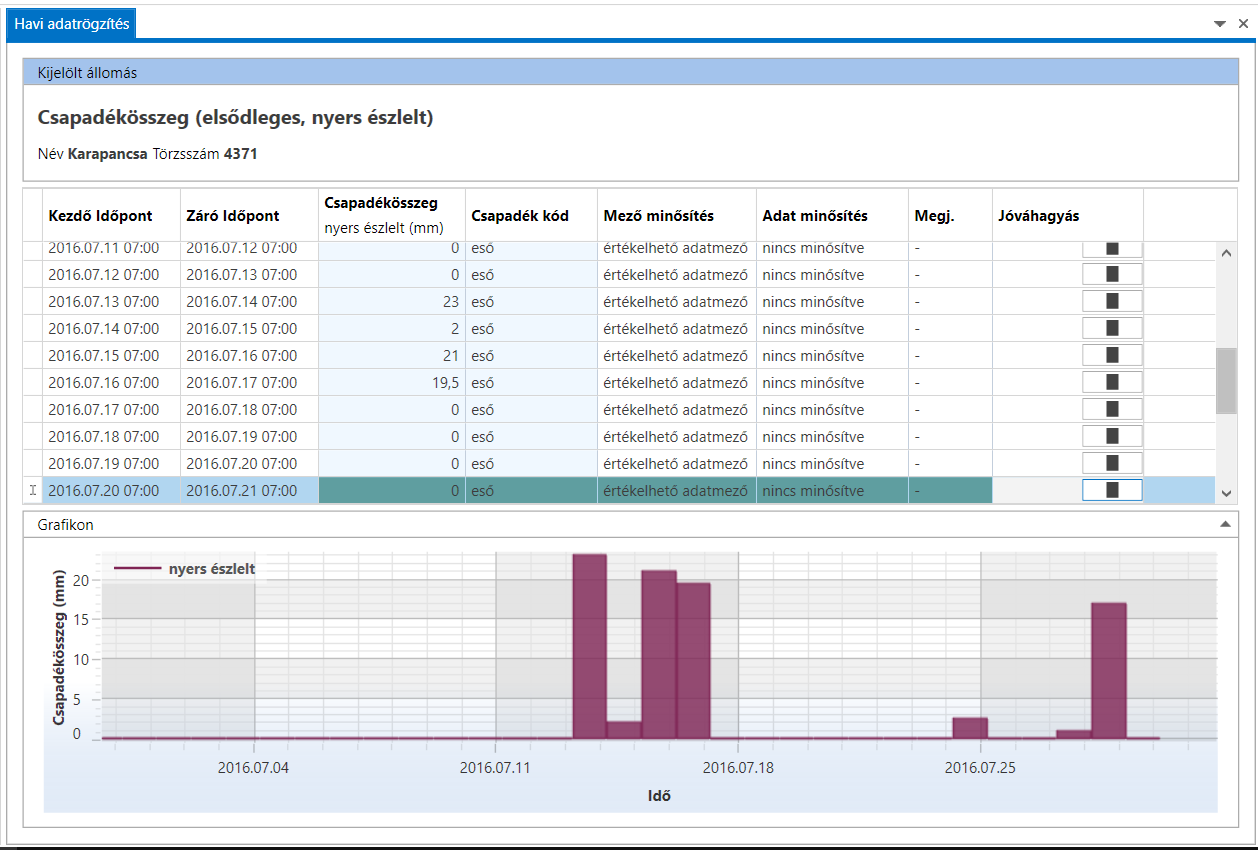Toggle approval for the 2016.07.19 row
Image resolution: width=1258 pixels, height=850 pixels.
pyautogui.click(x=1112, y=463)
